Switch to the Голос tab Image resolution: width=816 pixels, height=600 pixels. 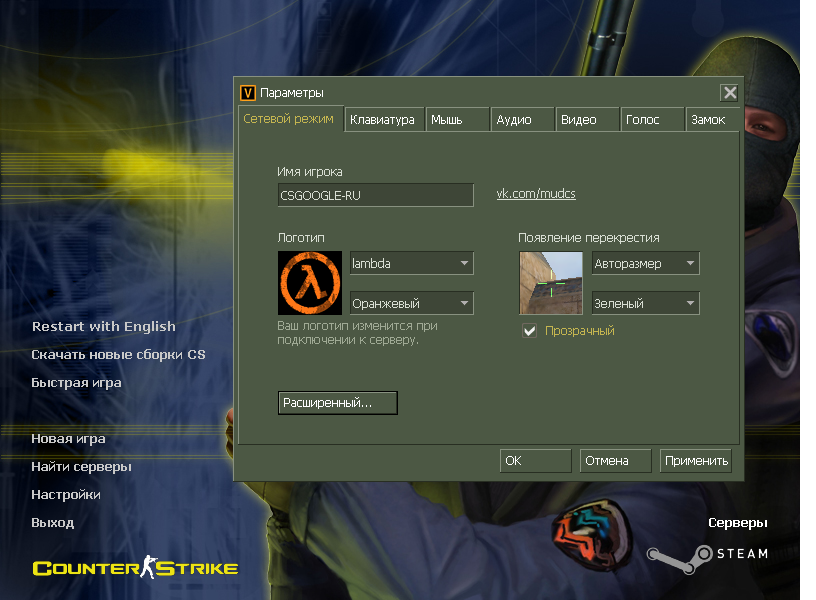point(653,120)
